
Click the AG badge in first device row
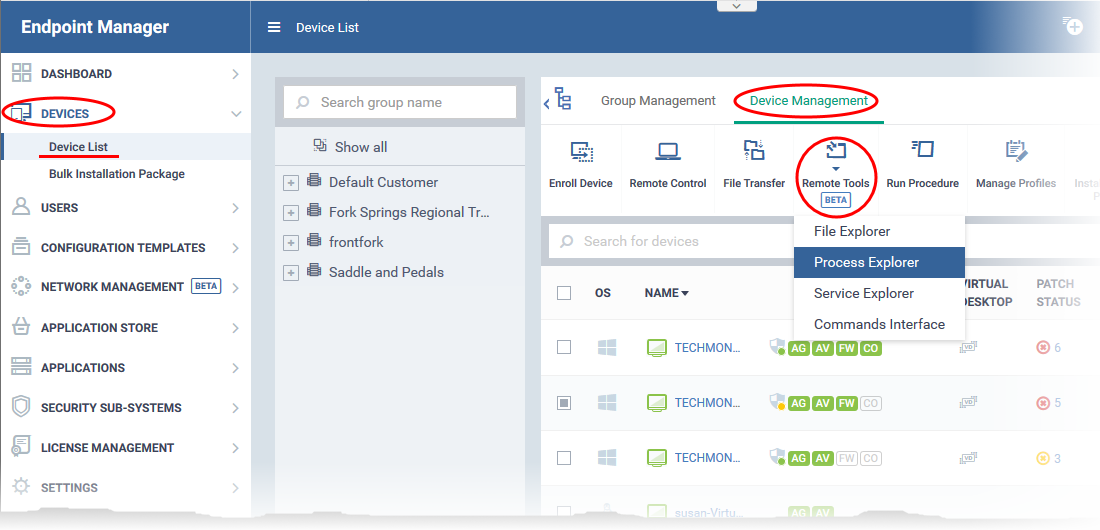(x=798, y=347)
